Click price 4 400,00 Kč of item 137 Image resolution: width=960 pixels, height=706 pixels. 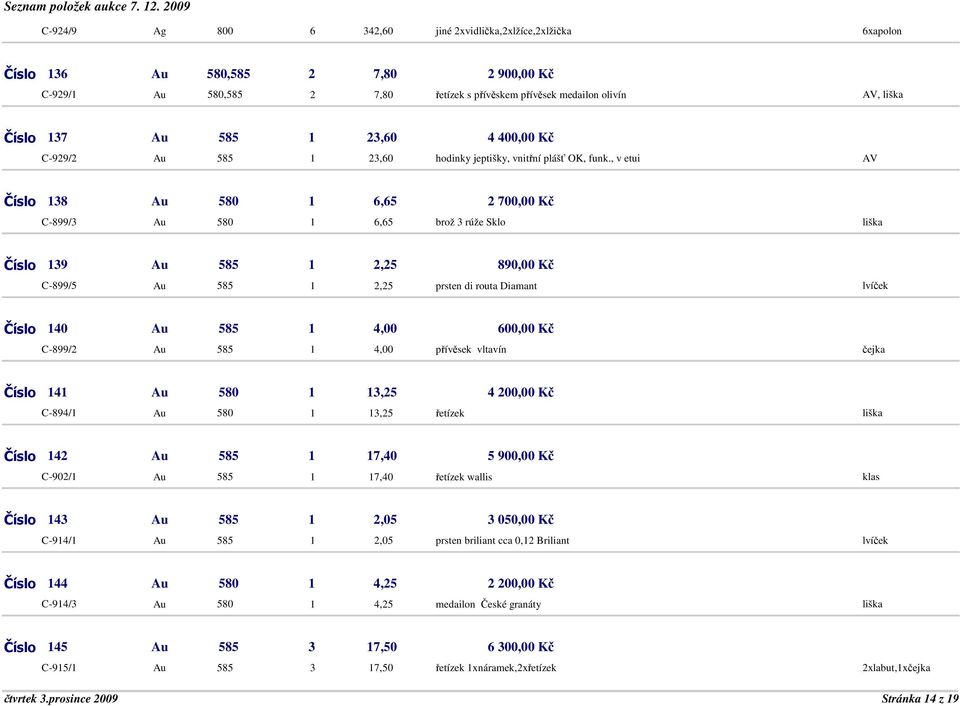click(520, 138)
